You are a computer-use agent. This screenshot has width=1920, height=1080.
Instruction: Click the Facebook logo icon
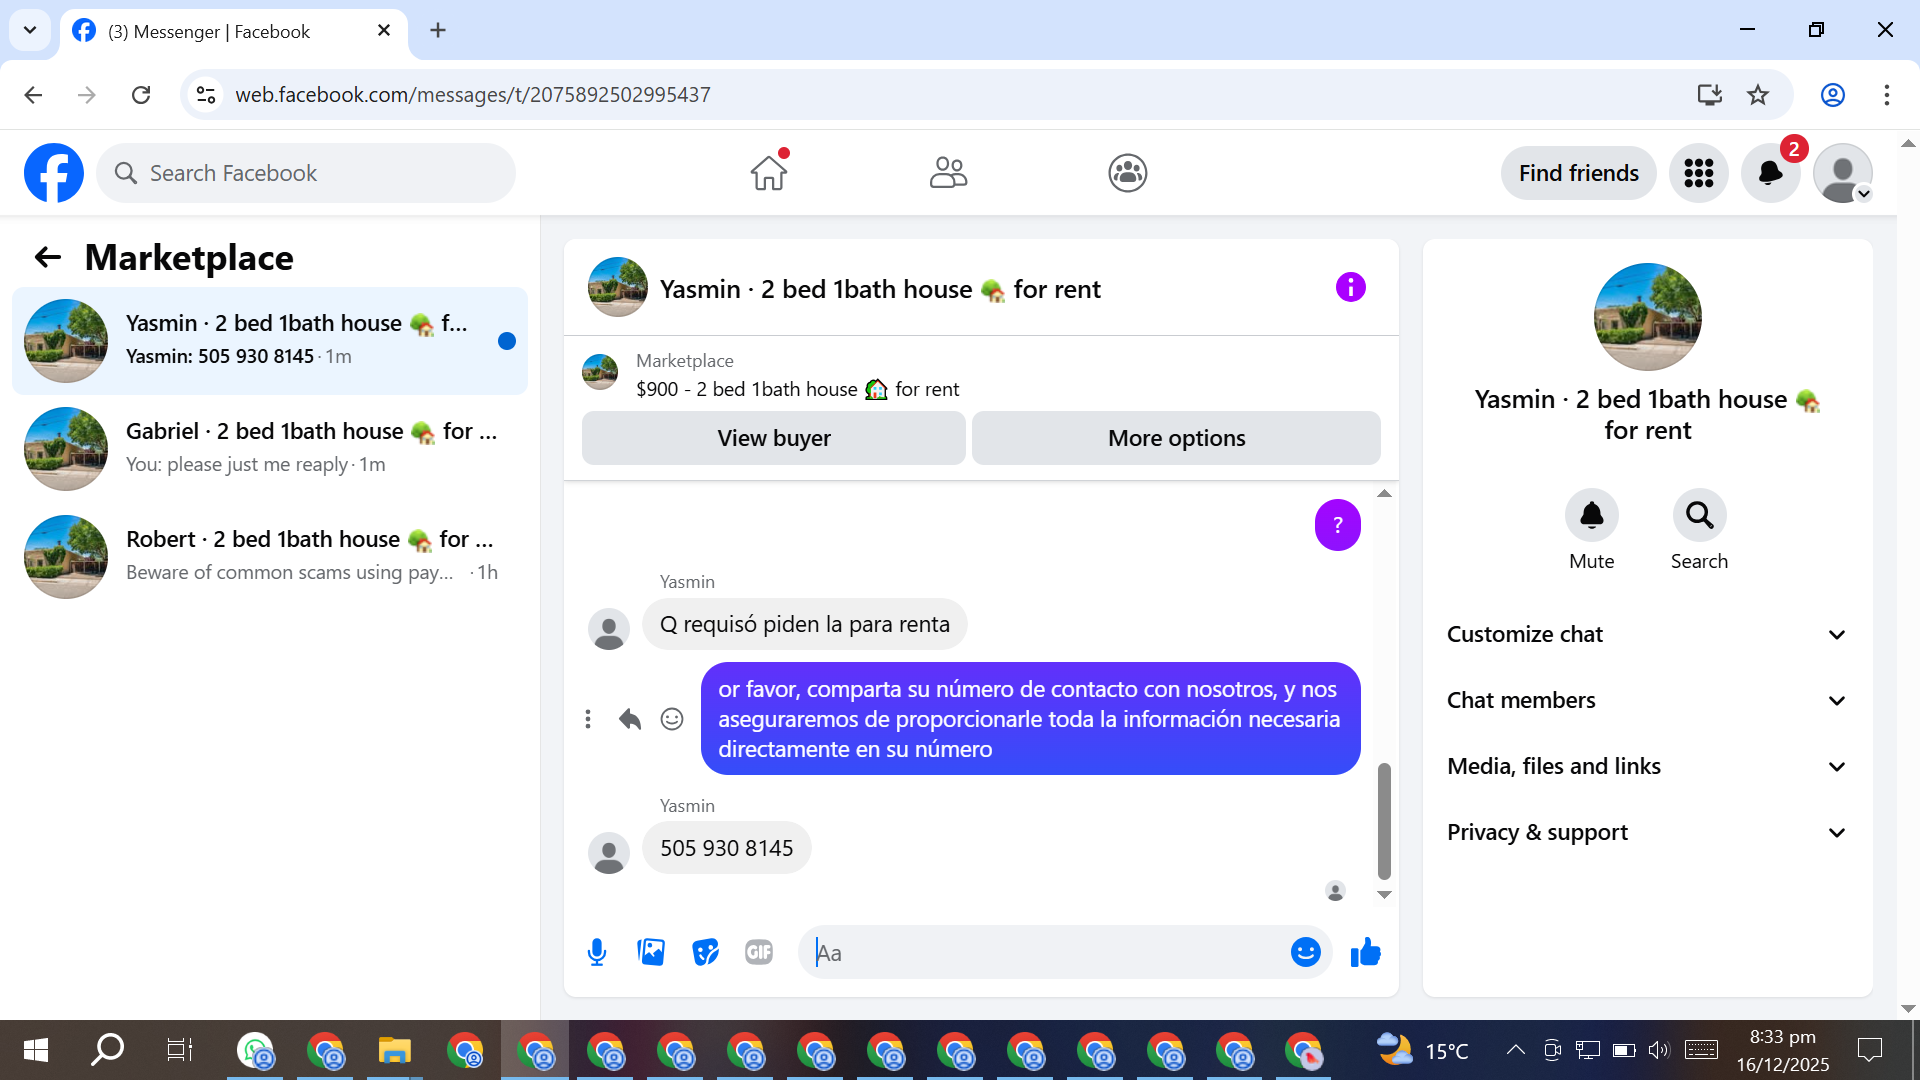coord(54,173)
